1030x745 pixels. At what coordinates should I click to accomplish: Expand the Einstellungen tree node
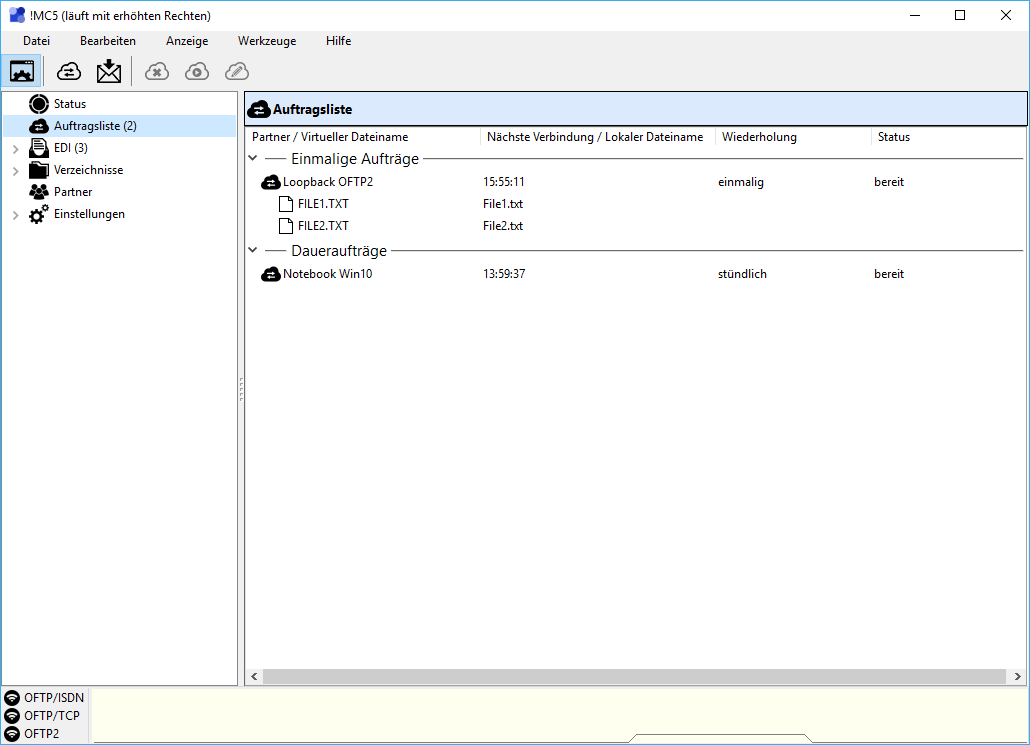15,215
